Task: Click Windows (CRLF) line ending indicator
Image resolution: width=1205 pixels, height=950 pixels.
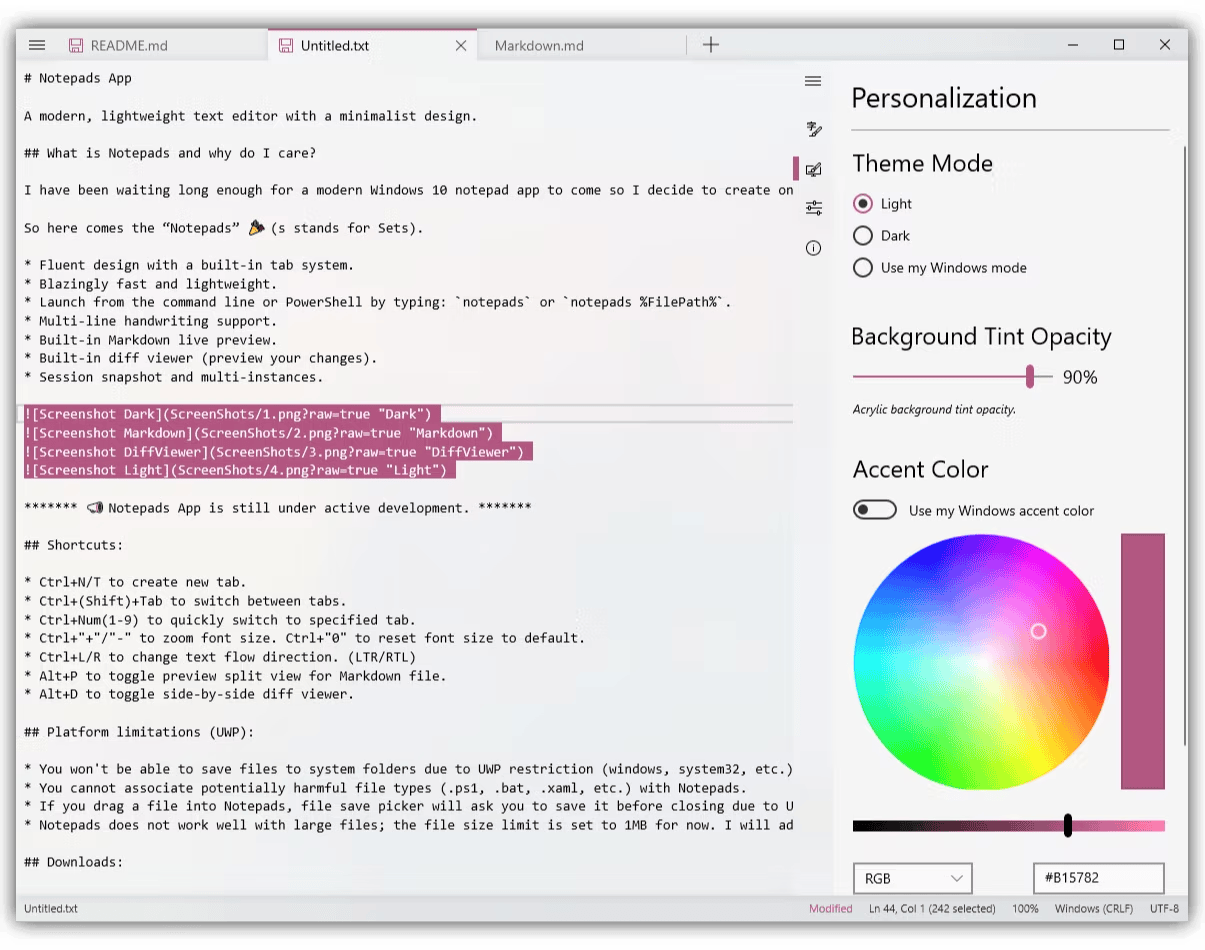Action: 1093,909
